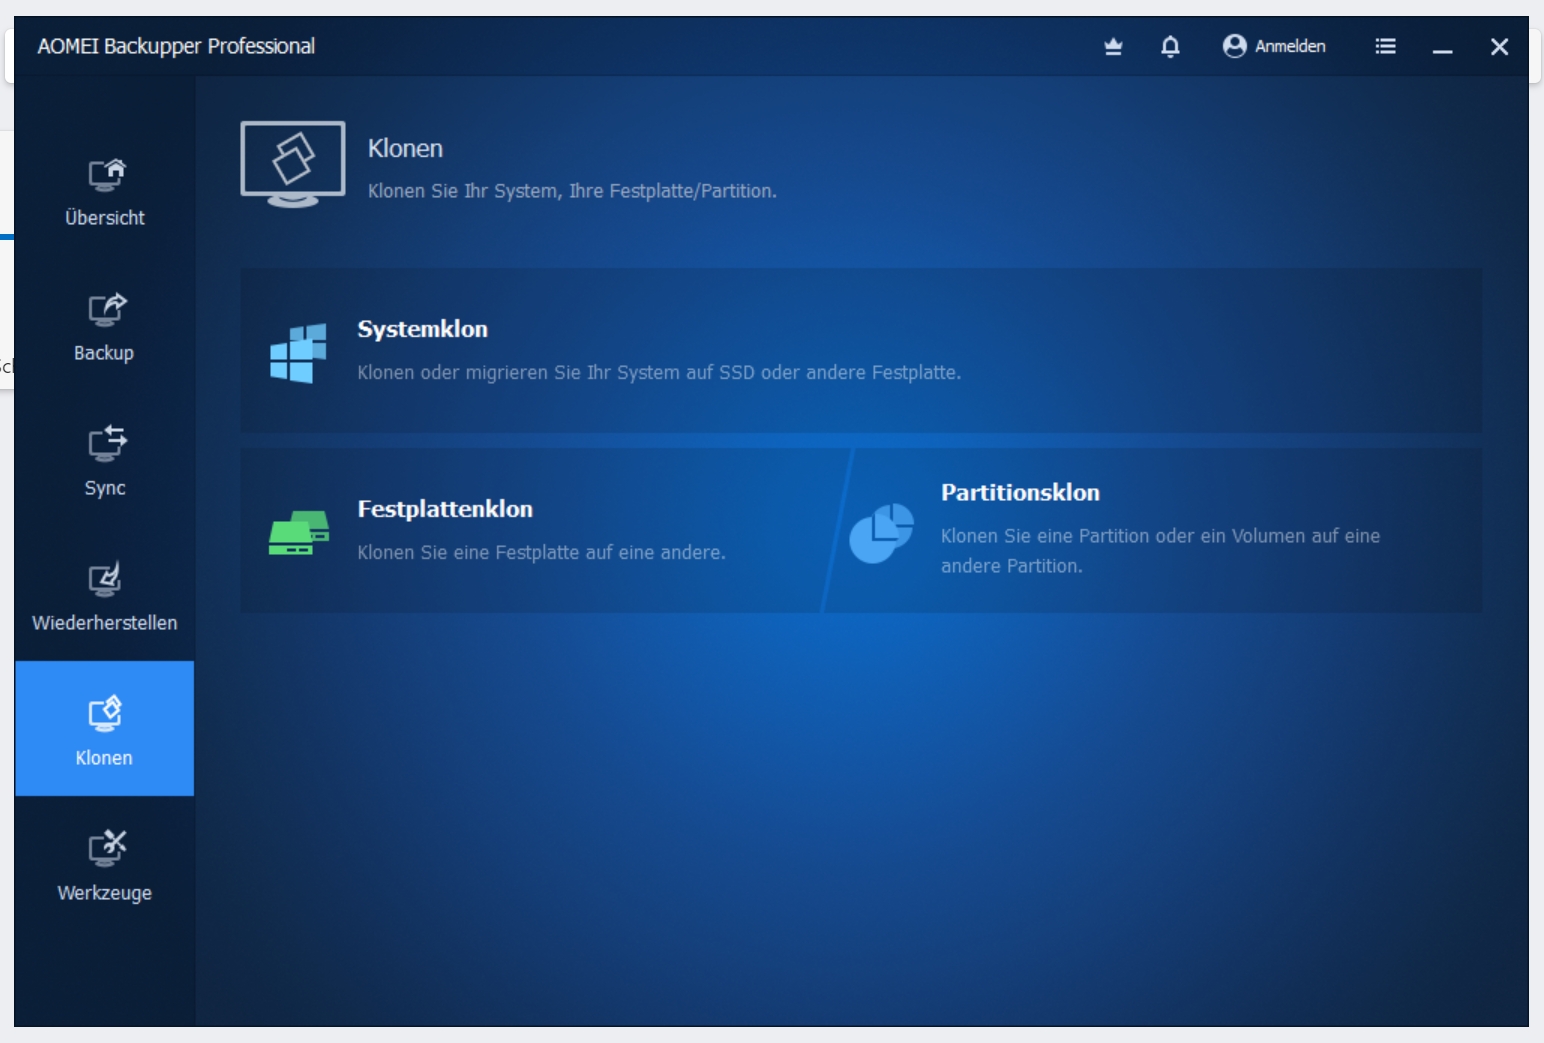Open the Wiederherstellen section icon

[105, 579]
